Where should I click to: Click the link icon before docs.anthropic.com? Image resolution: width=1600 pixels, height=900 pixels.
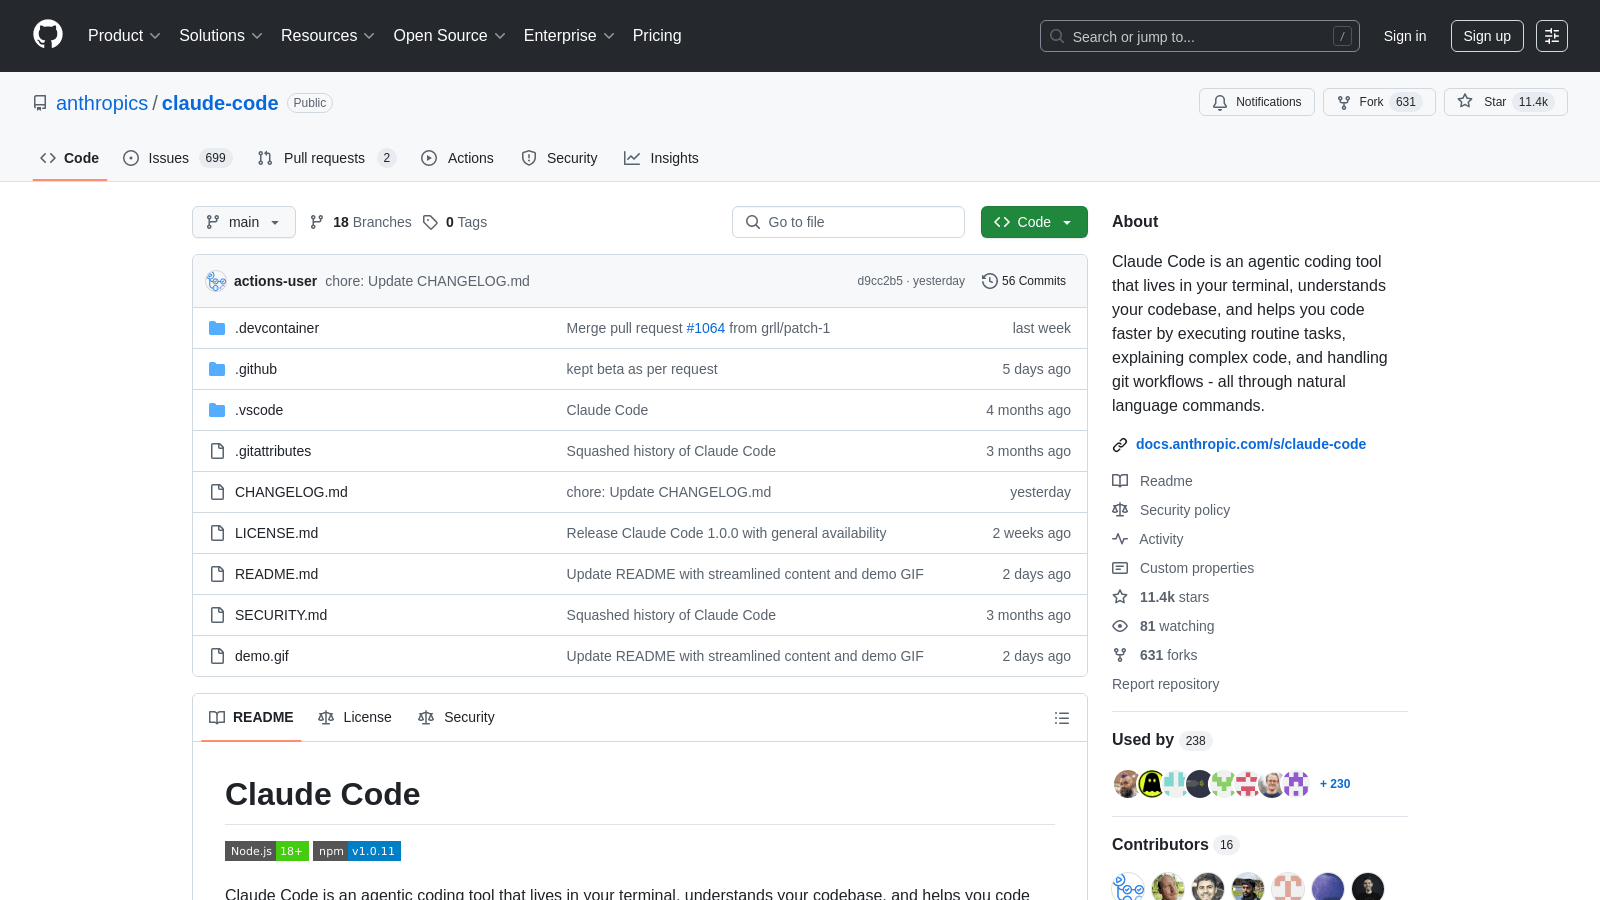(1119, 444)
